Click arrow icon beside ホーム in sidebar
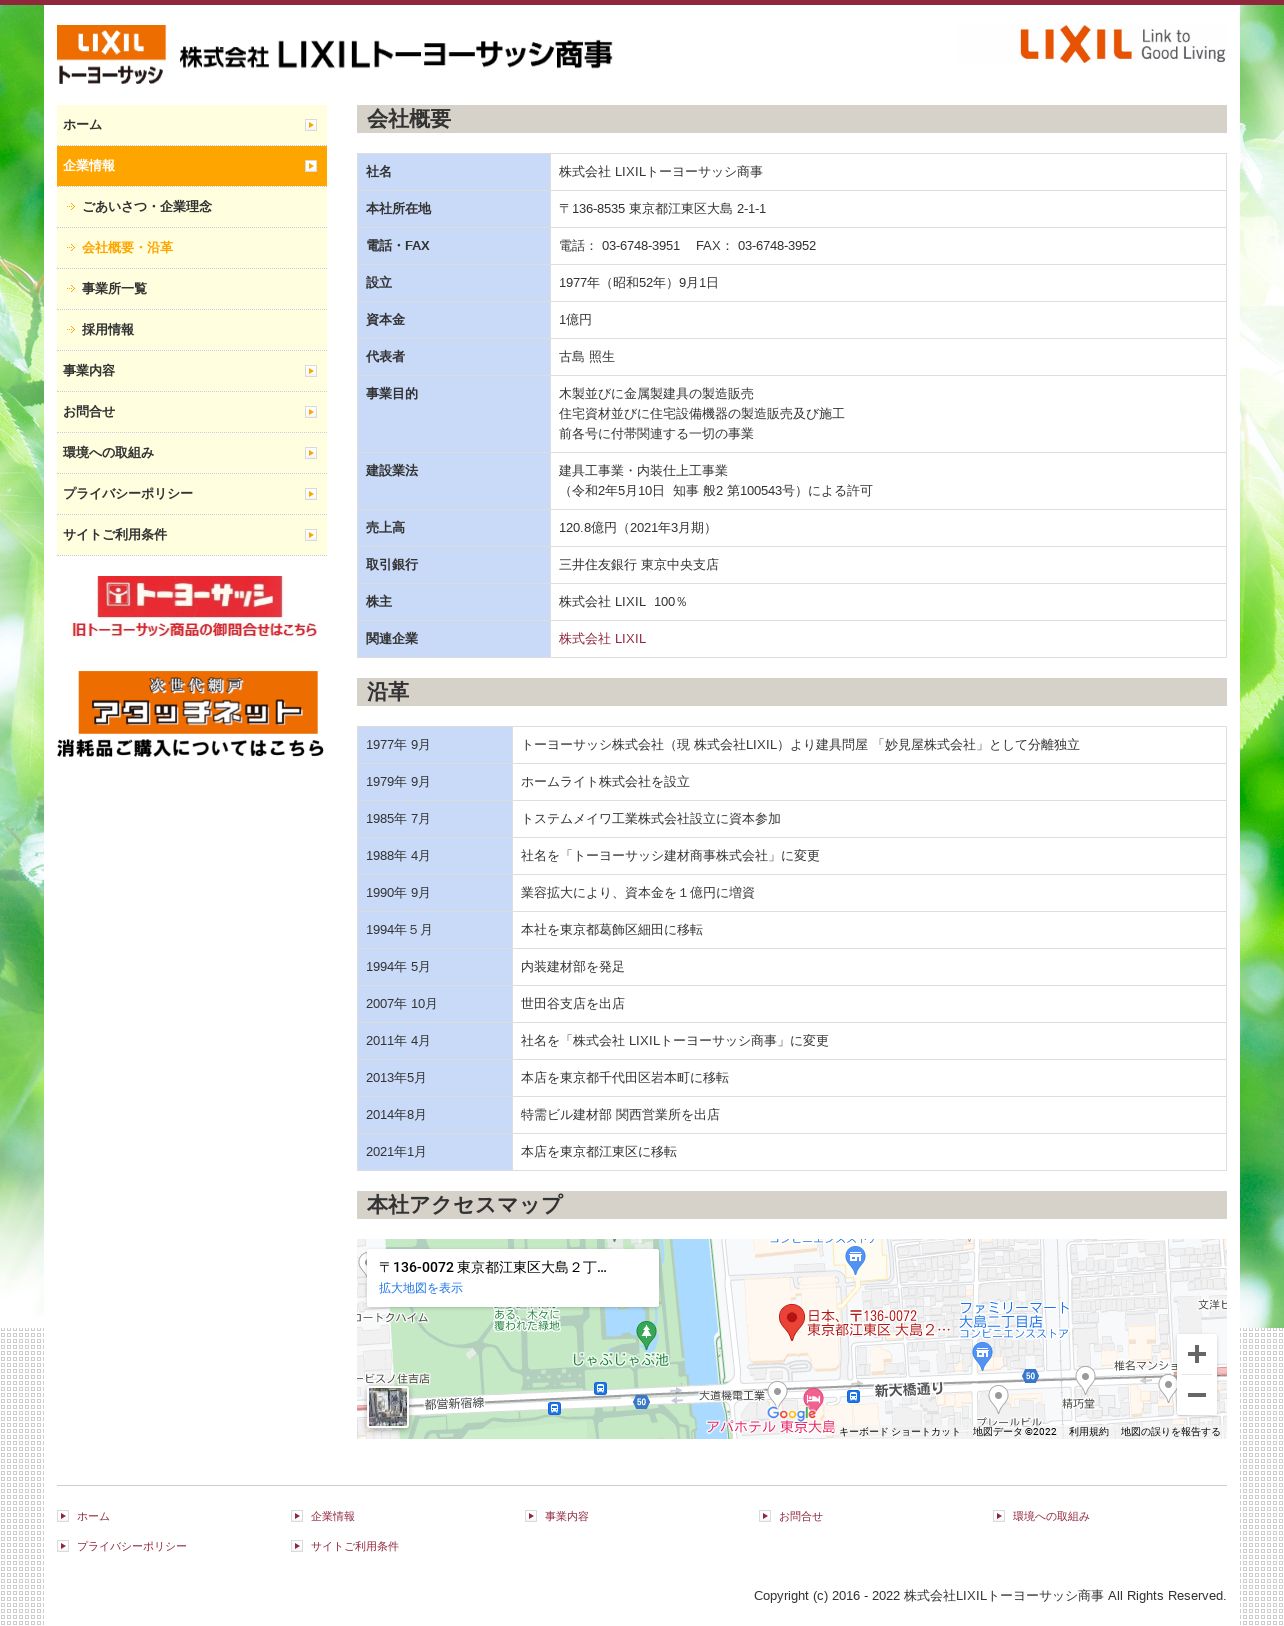This screenshot has height=1626, width=1284. tap(311, 125)
